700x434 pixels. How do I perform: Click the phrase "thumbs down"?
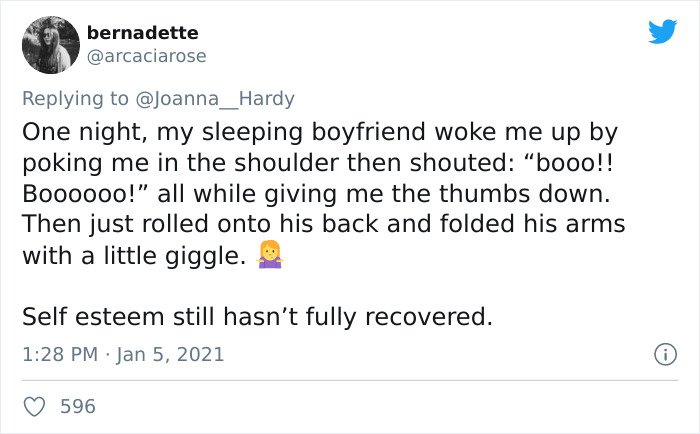click(x=525, y=194)
